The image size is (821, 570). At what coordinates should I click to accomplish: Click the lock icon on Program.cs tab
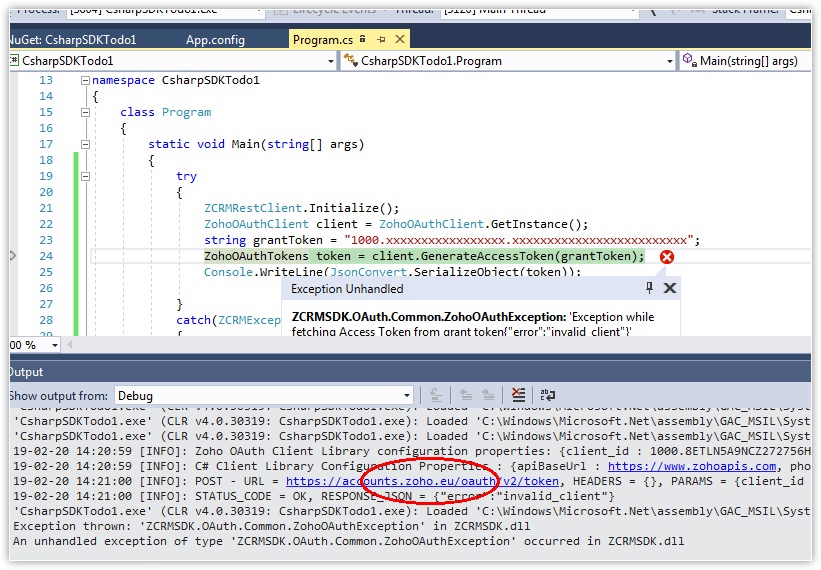[363, 39]
